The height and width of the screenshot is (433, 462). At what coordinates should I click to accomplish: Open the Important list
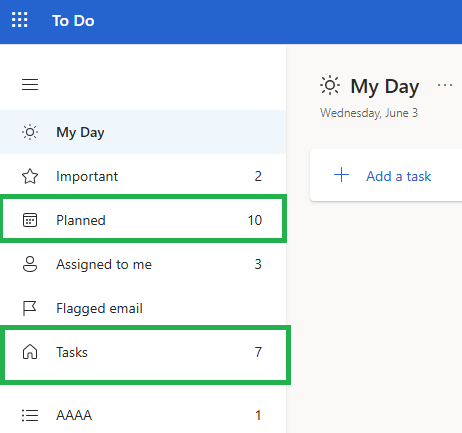[143, 176]
